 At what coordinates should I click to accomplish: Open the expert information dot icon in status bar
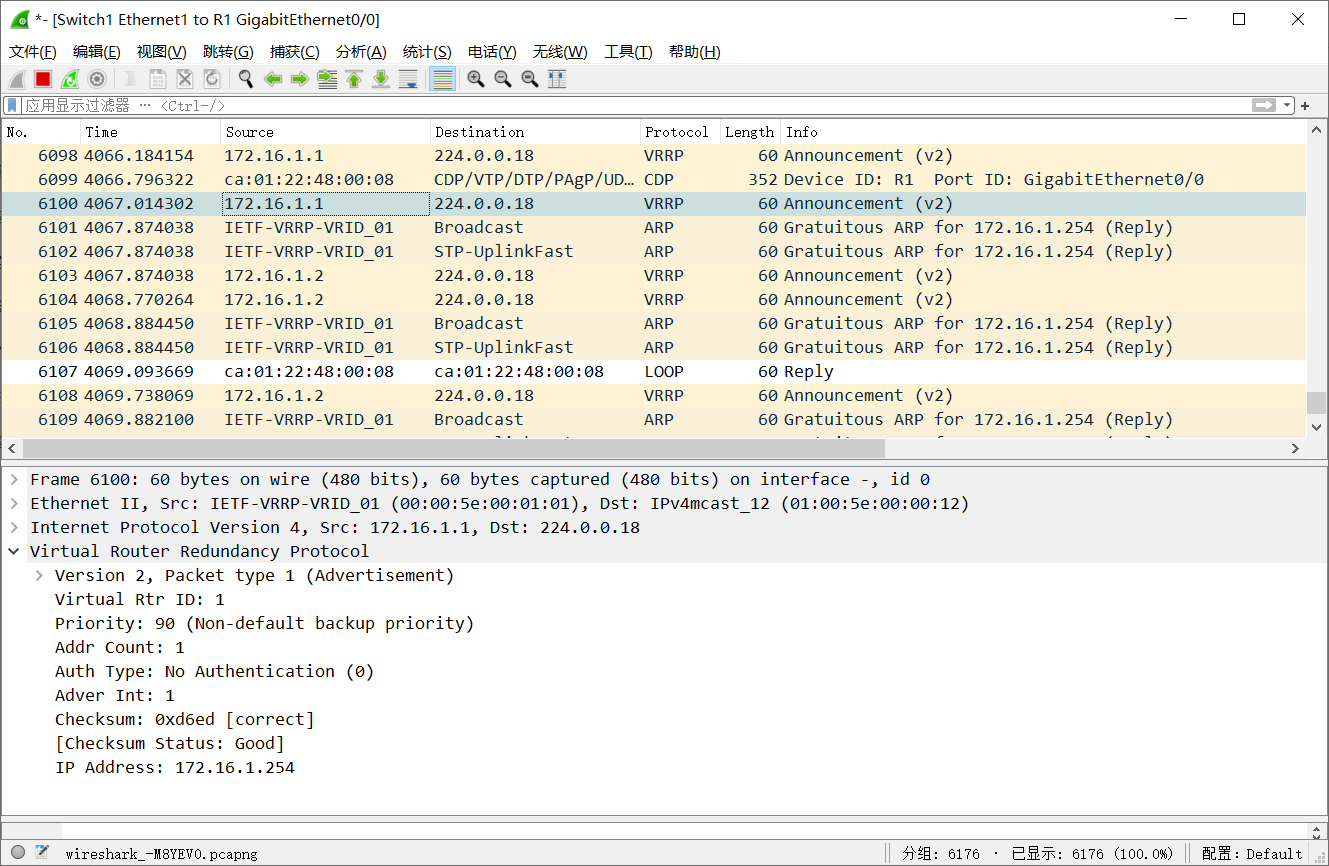(x=18, y=852)
